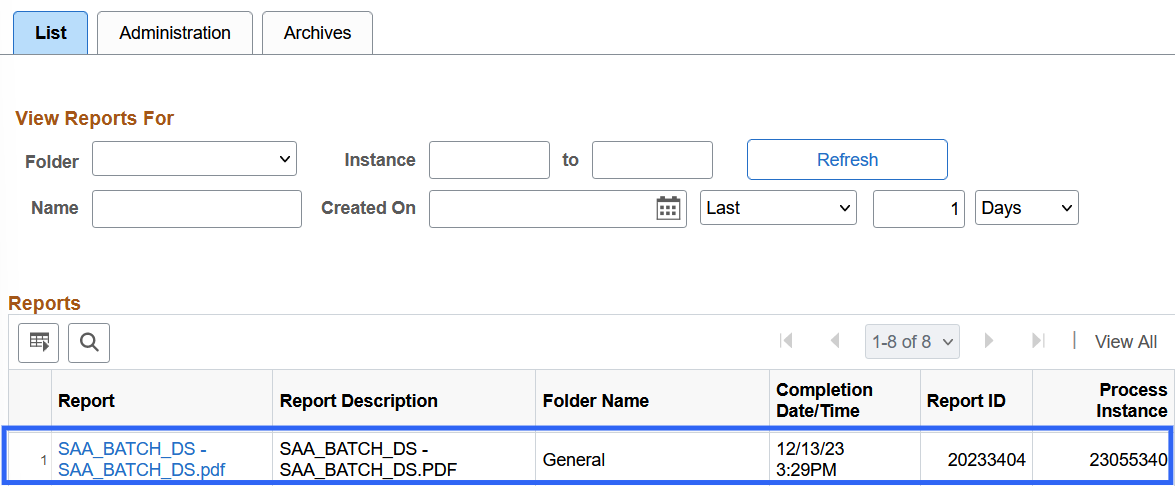Click View All link

tap(1125, 342)
